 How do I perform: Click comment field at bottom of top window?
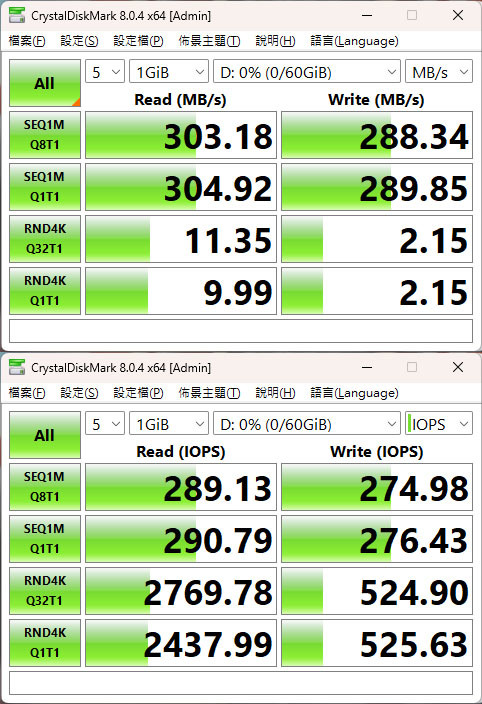pyautogui.click(x=241, y=331)
